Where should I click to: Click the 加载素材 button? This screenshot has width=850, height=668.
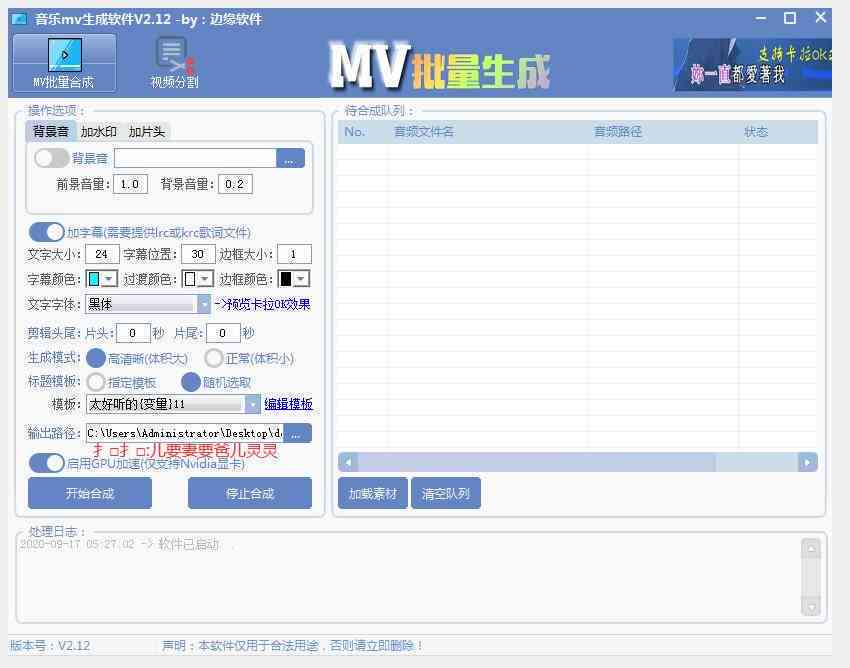pyautogui.click(x=373, y=493)
